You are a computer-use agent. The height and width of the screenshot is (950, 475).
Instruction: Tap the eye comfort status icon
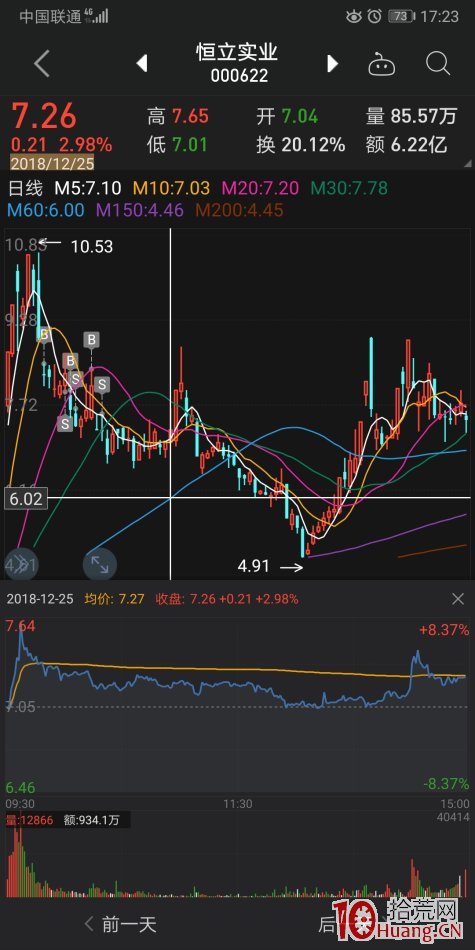pyautogui.click(x=354, y=16)
